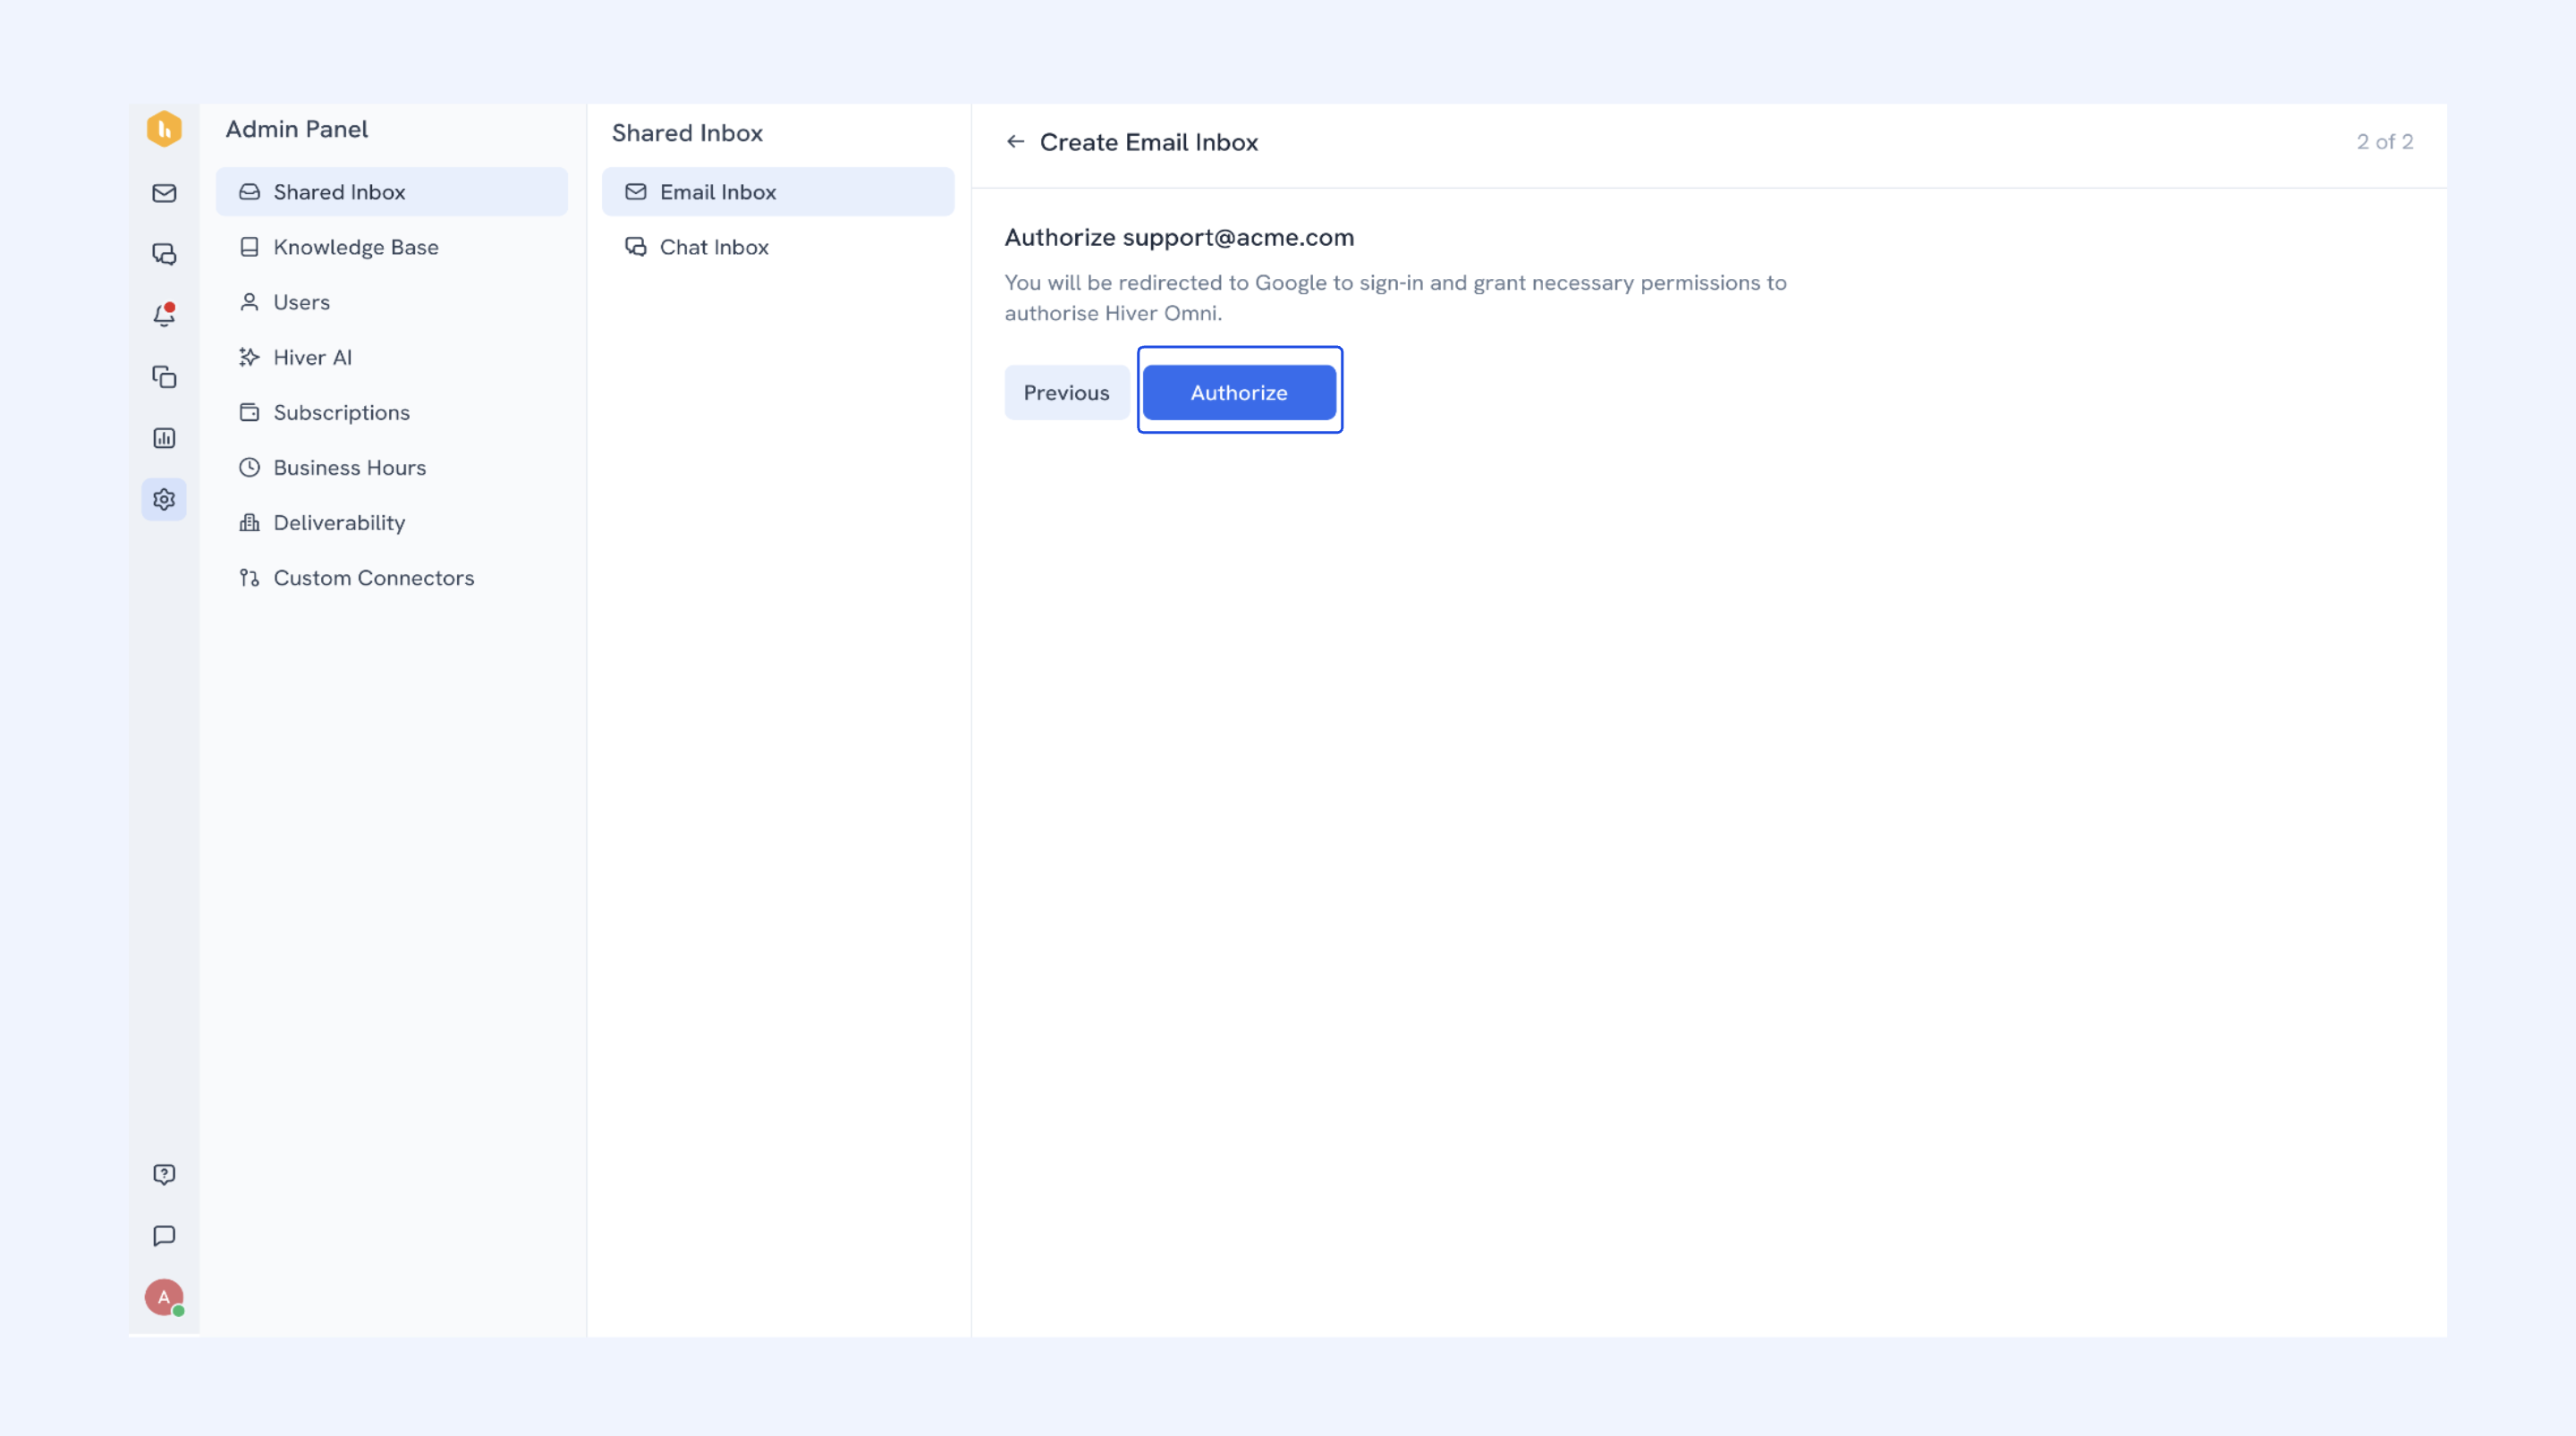The image size is (2576, 1436).
Task: Click the Previous button
Action: [x=1066, y=392]
